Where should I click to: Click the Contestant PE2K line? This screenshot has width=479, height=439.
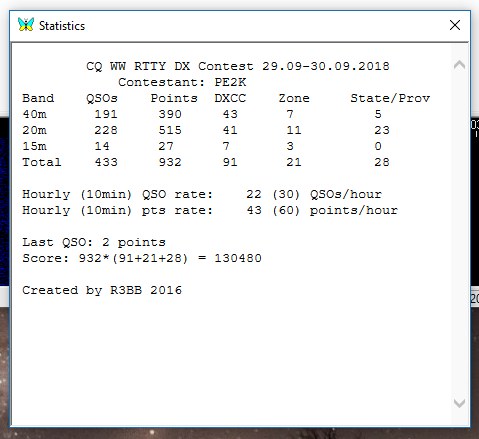click(182, 82)
